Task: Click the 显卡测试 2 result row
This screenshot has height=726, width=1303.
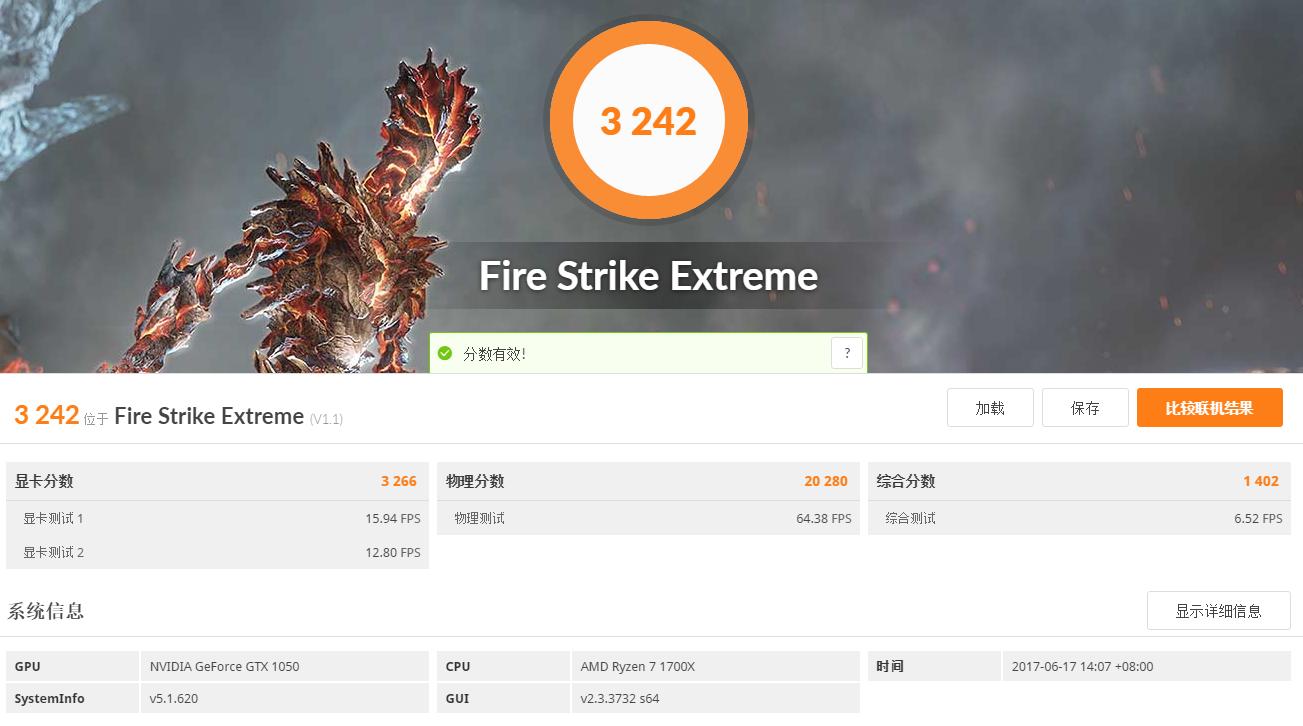Action: (217, 552)
